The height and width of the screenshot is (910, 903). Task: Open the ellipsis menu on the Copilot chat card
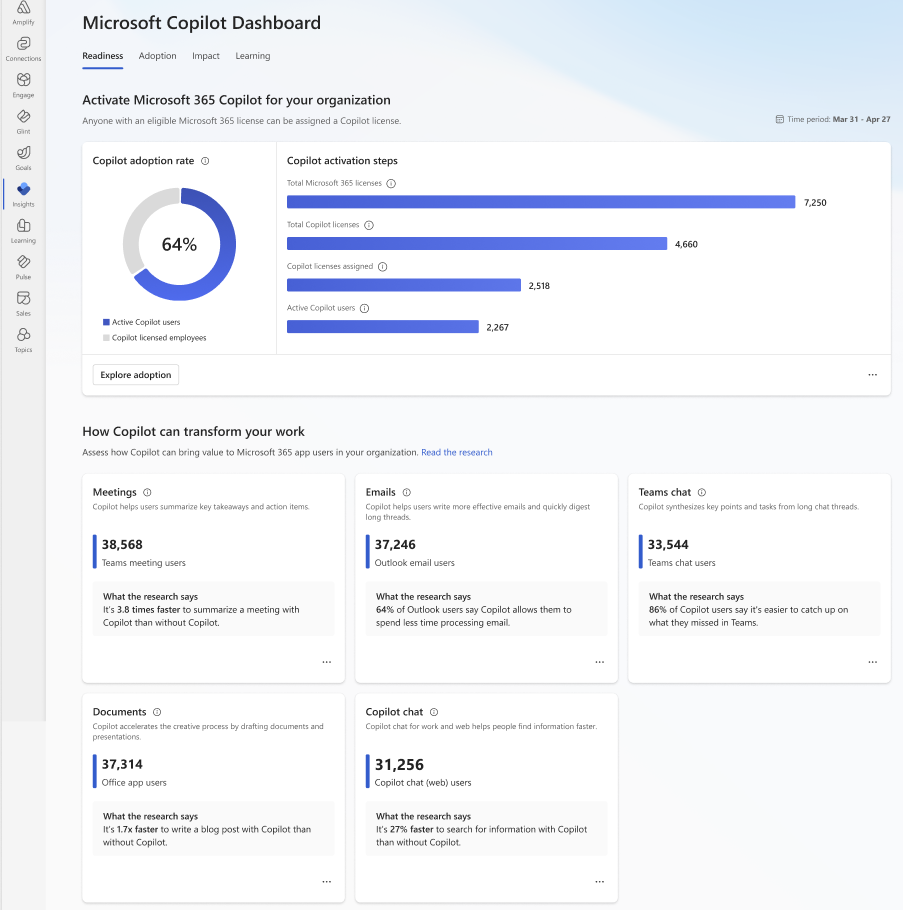[x=599, y=881]
